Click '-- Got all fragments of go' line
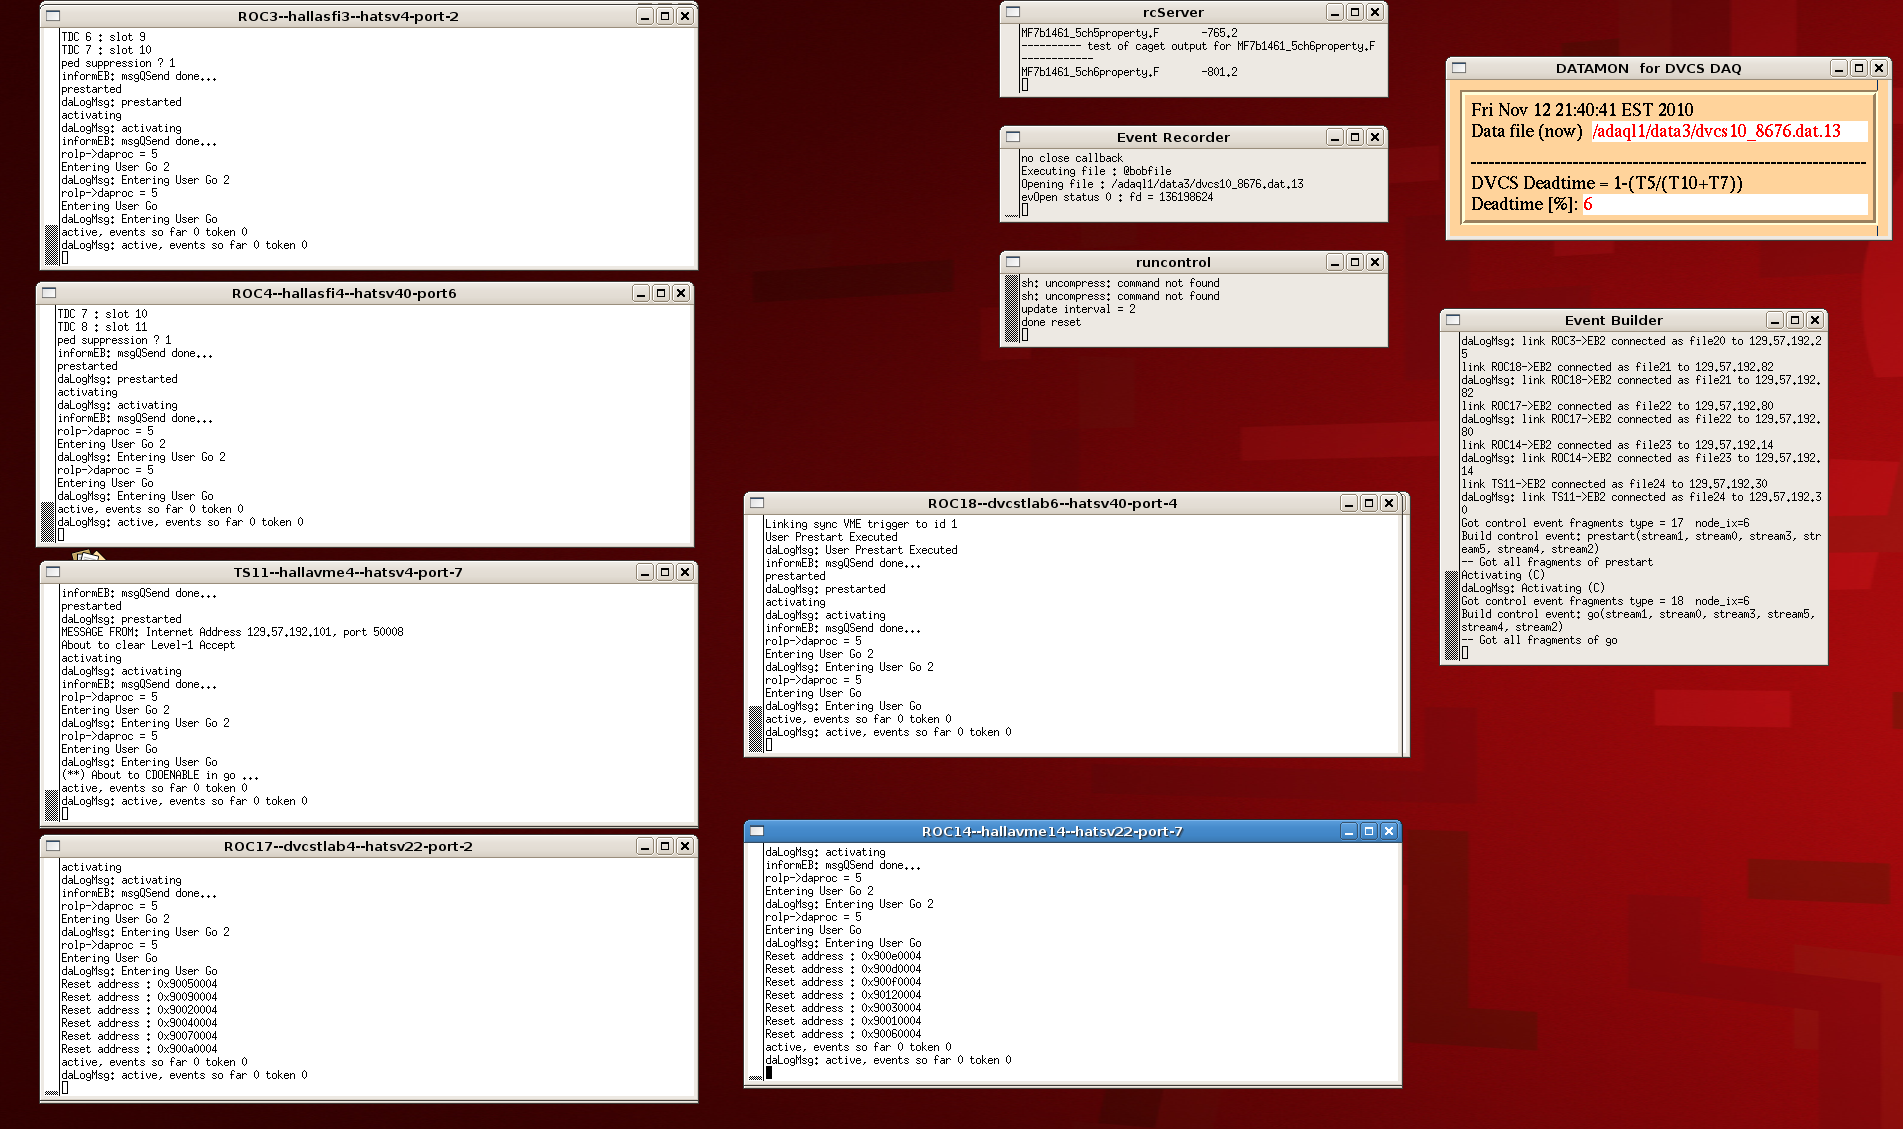This screenshot has width=1903, height=1129. coord(1539,640)
